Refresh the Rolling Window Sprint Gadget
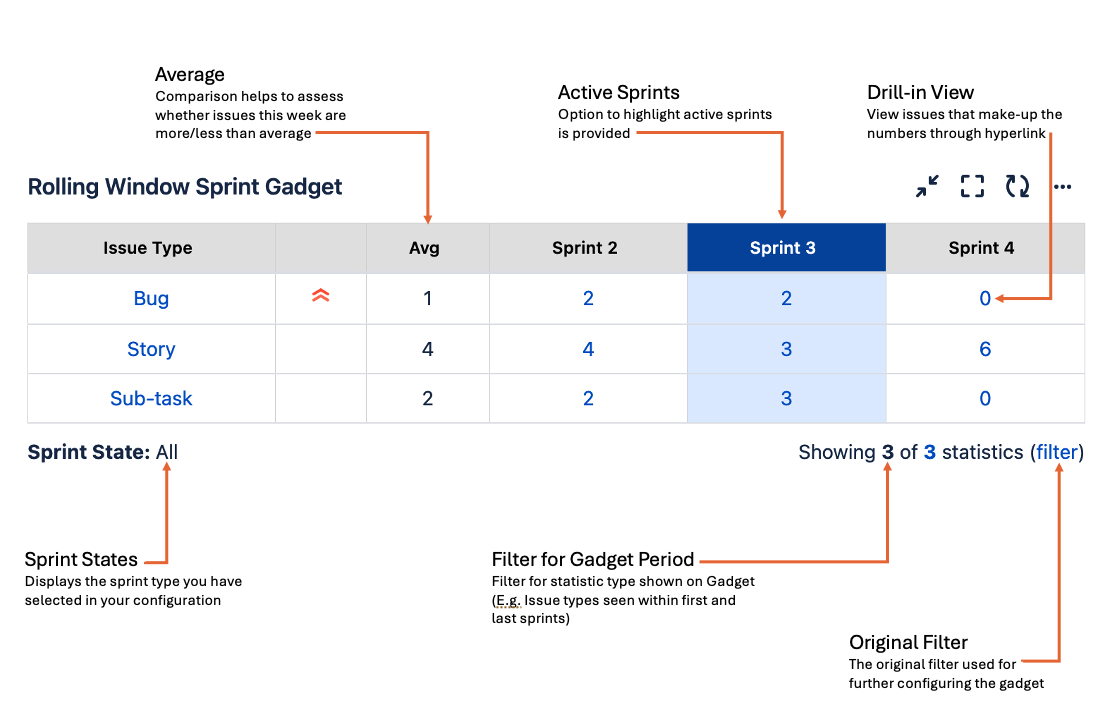This screenshot has width=1094, height=714. click(x=1016, y=186)
